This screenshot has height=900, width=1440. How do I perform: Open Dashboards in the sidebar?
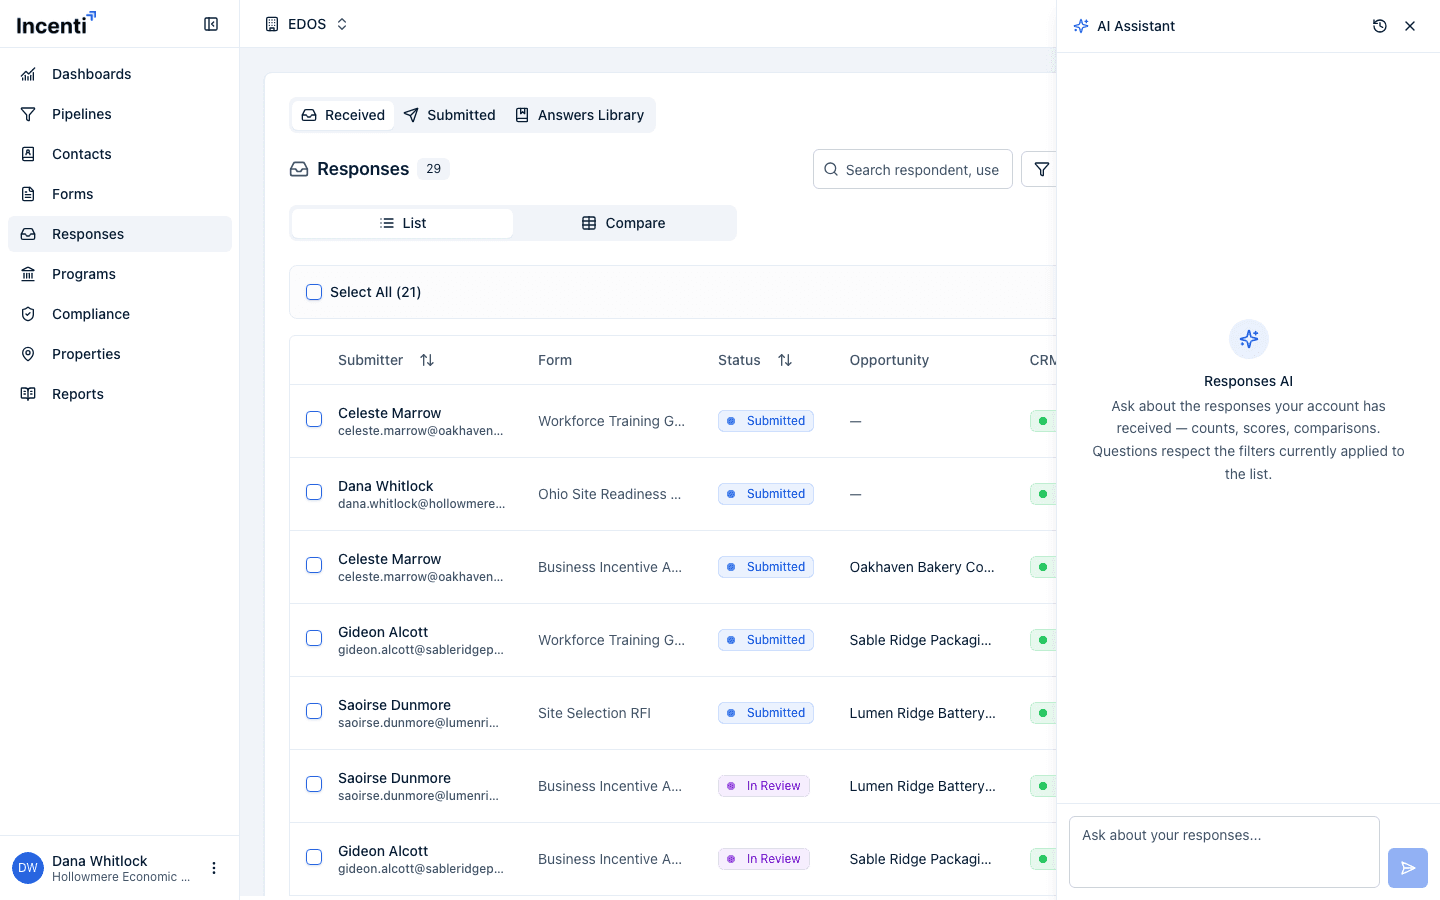tap(120, 74)
